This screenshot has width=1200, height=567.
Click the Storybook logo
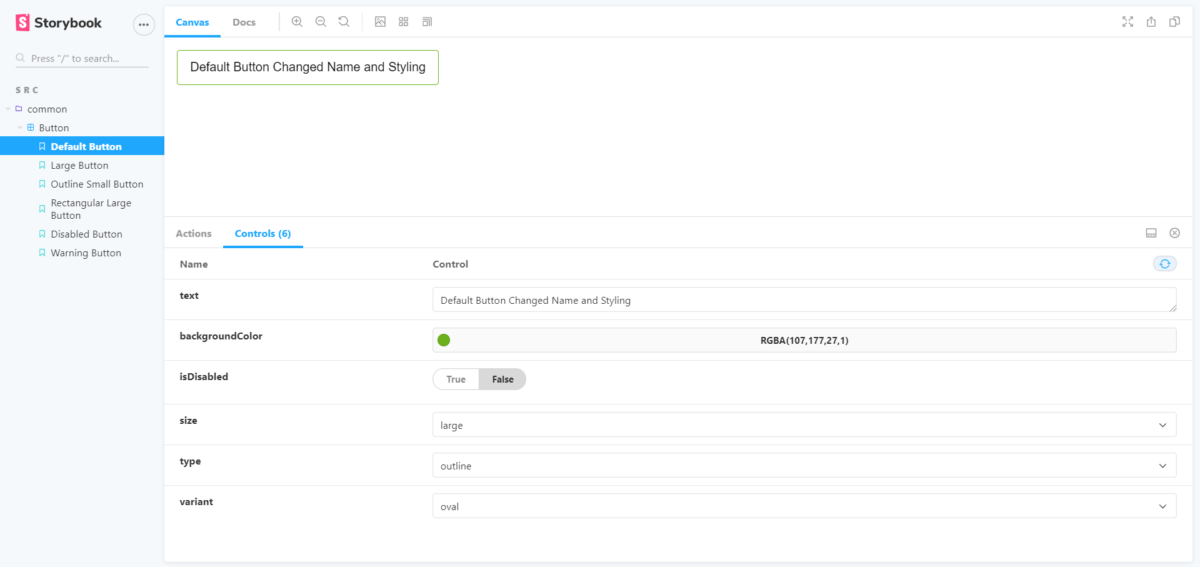click(59, 23)
